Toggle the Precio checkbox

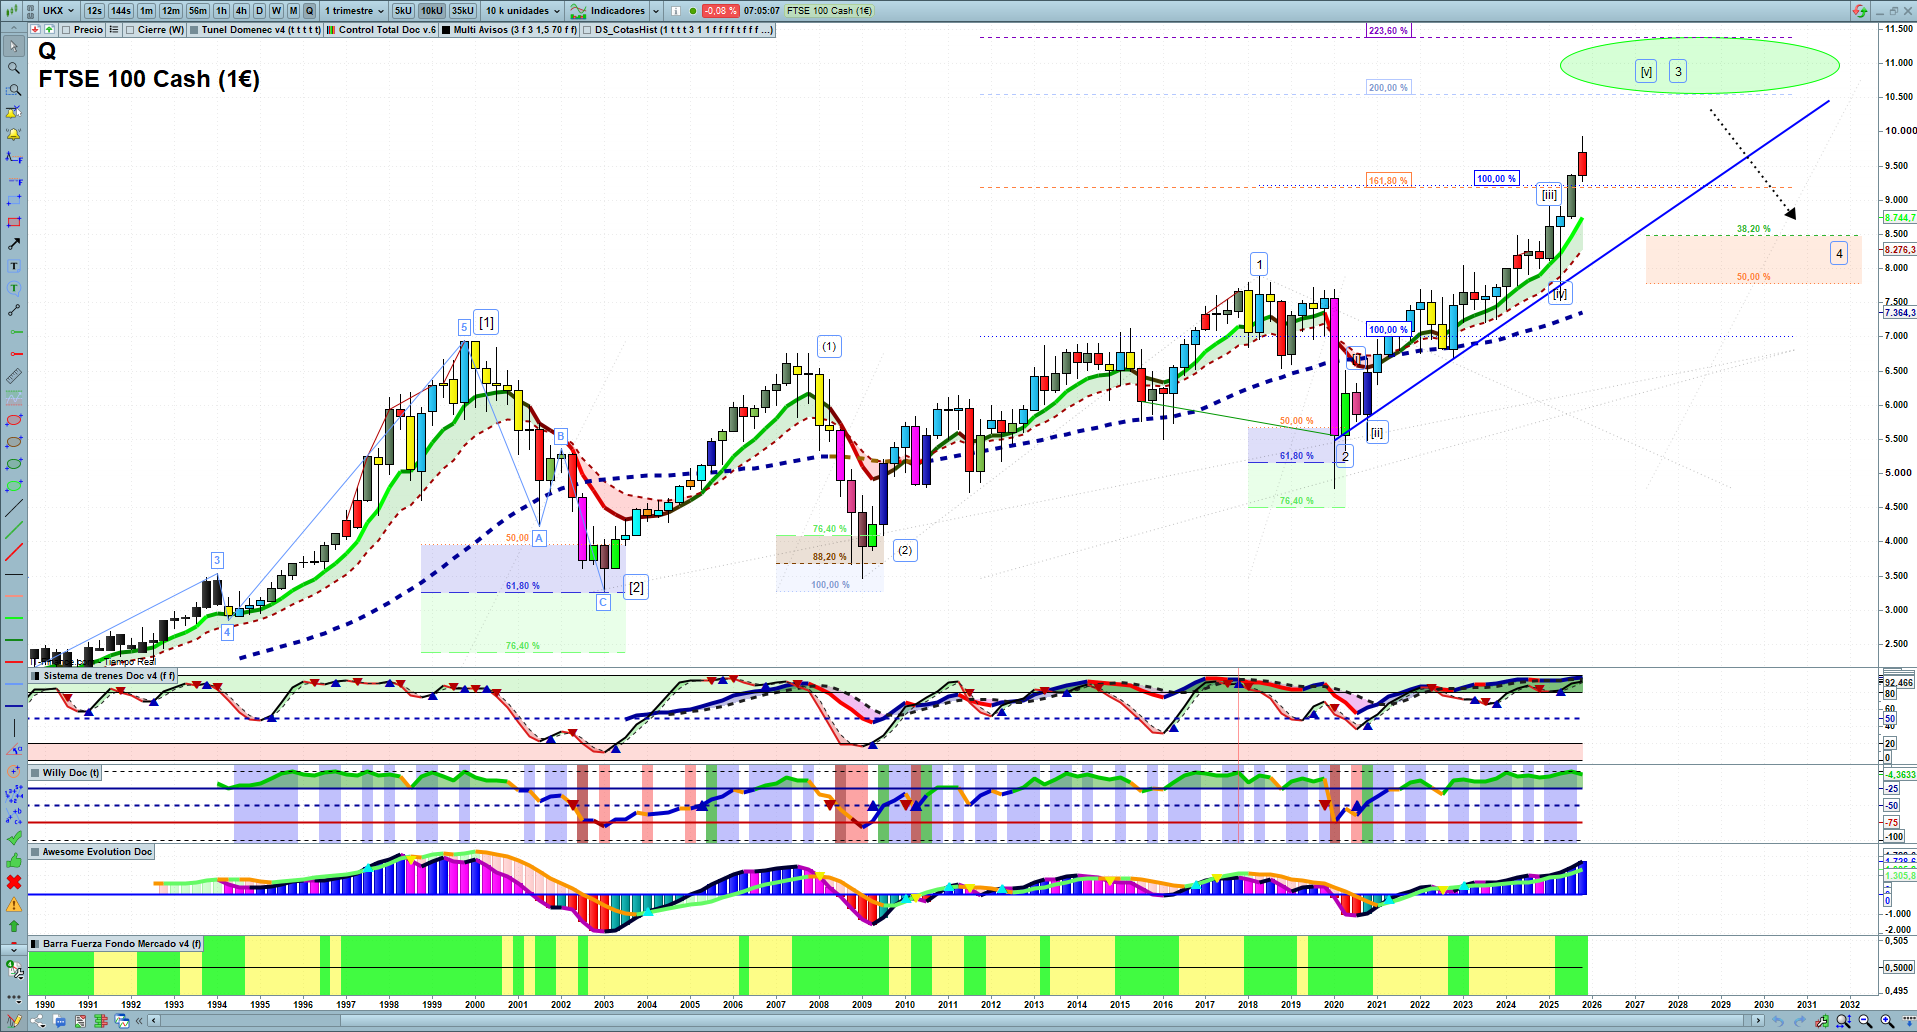[x=66, y=30]
